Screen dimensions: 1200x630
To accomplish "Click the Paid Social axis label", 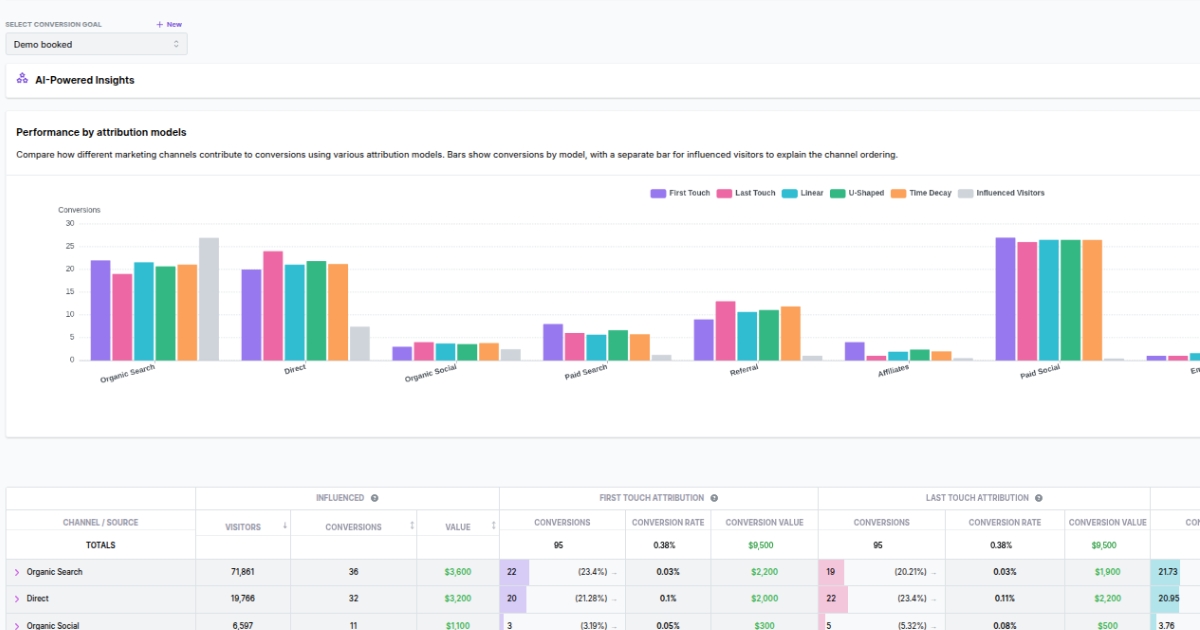I will [x=1042, y=374].
